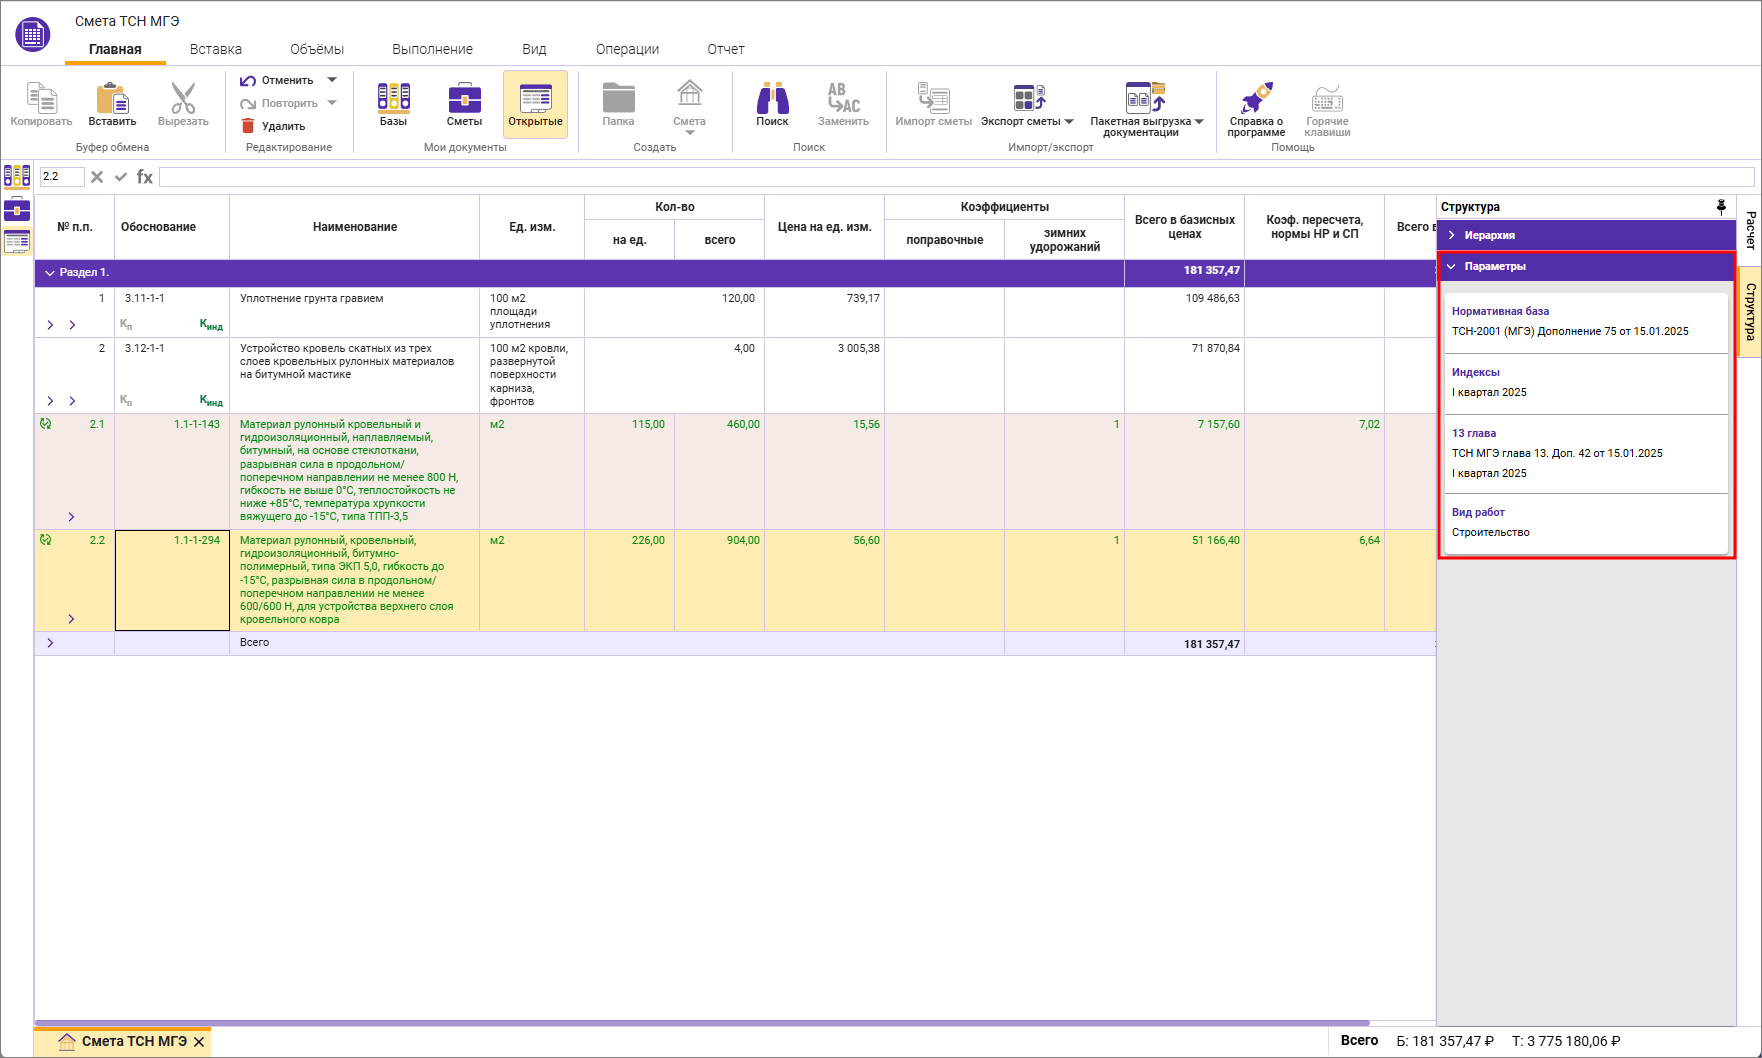Click the Индексы parameter link
The width and height of the screenshot is (1762, 1058).
1475,372
